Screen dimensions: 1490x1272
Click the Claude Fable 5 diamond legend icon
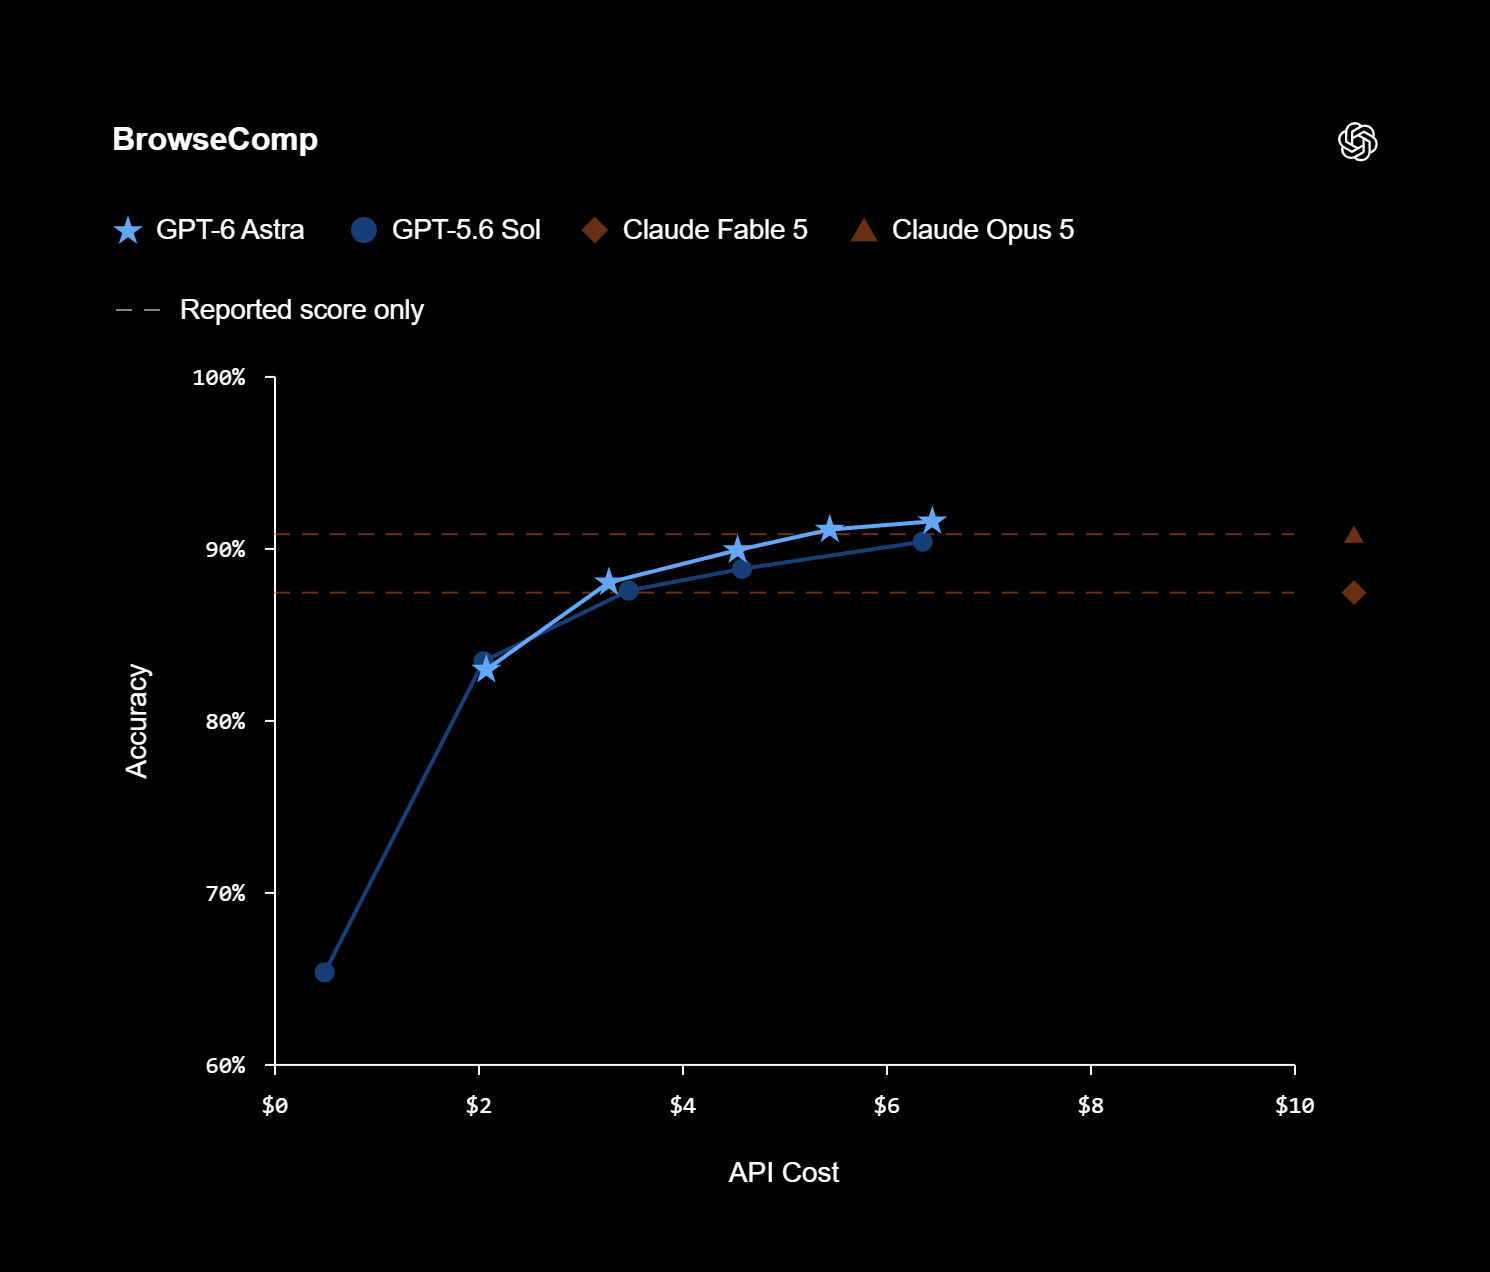tap(595, 230)
